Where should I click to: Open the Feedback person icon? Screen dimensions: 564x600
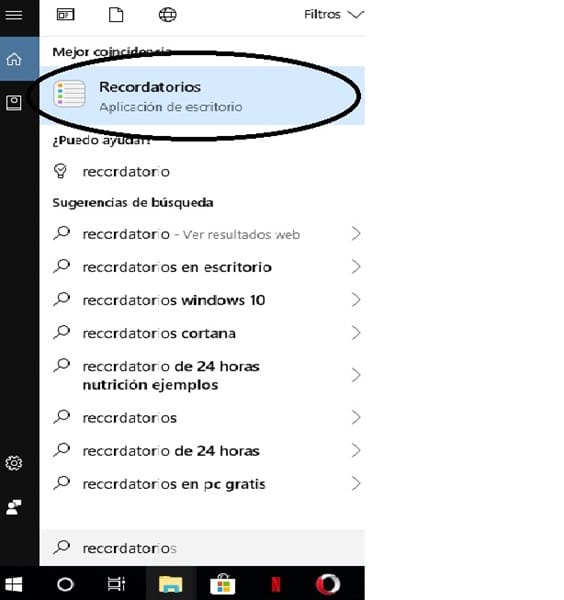pos(14,507)
